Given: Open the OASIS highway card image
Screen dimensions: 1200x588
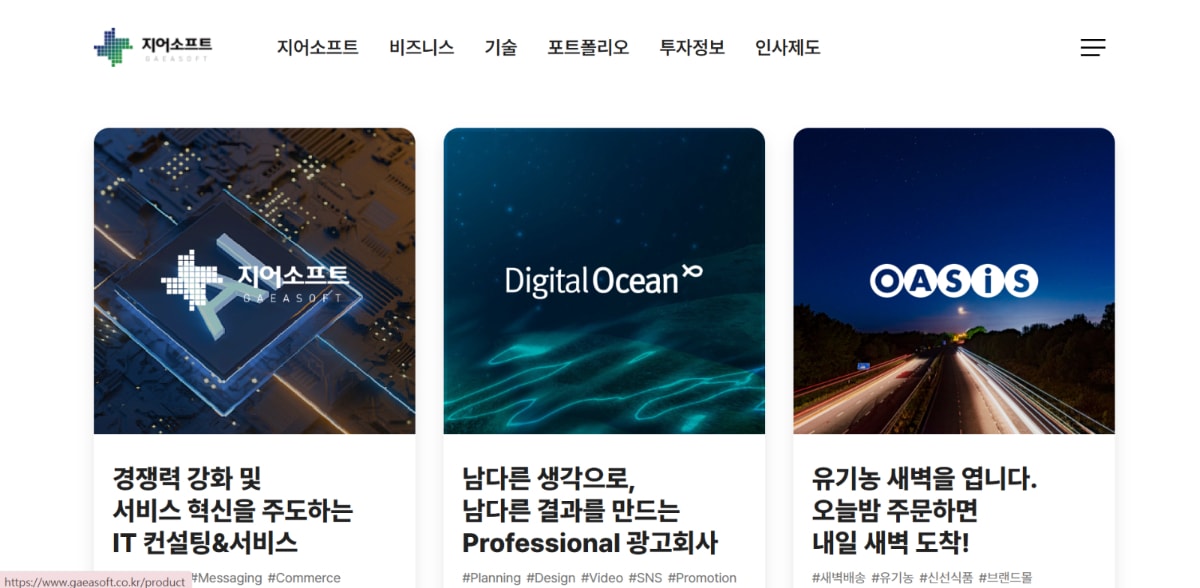Looking at the screenshot, I should pos(954,281).
